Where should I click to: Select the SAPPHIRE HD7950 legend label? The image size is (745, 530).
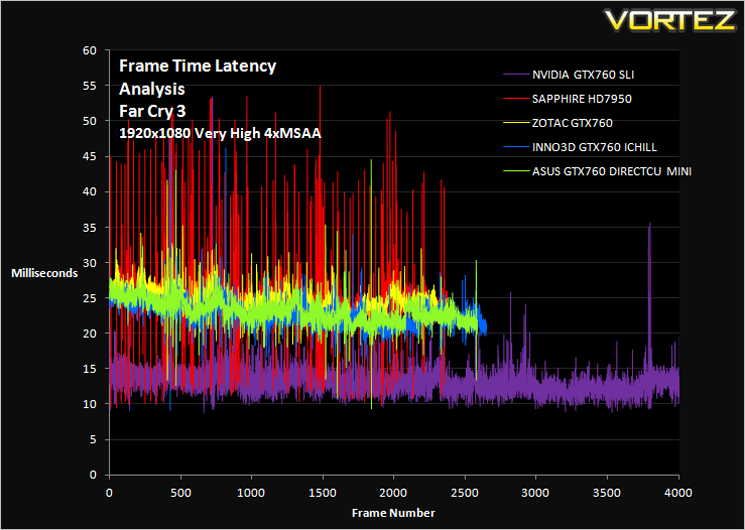(582, 99)
